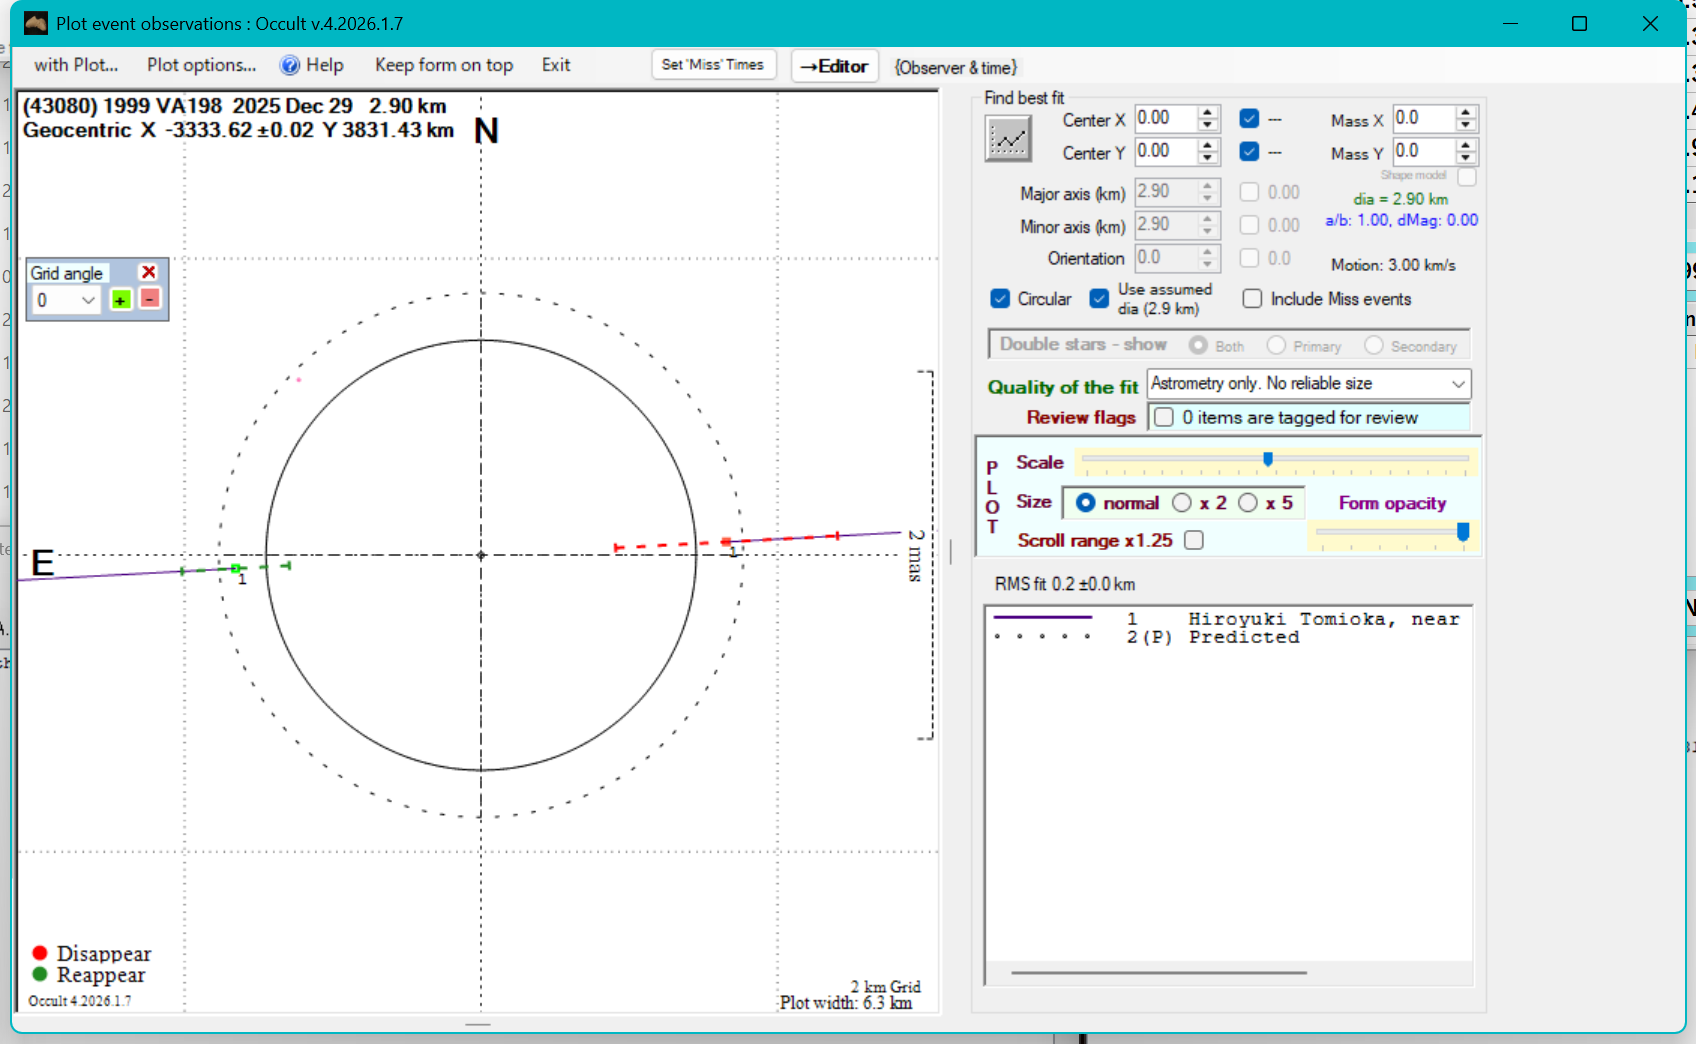Increase Center X with up arrow
The height and width of the screenshot is (1044, 1696).
click(x=1208, y=112)
